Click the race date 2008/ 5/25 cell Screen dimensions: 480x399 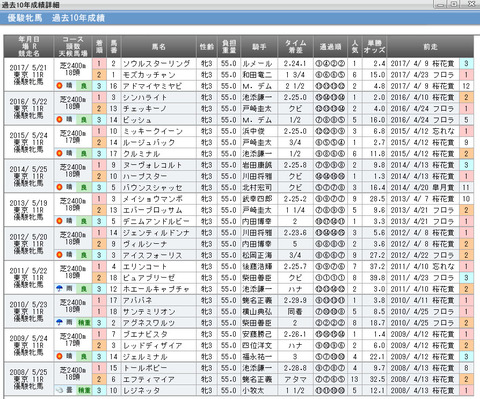point(29,379)
